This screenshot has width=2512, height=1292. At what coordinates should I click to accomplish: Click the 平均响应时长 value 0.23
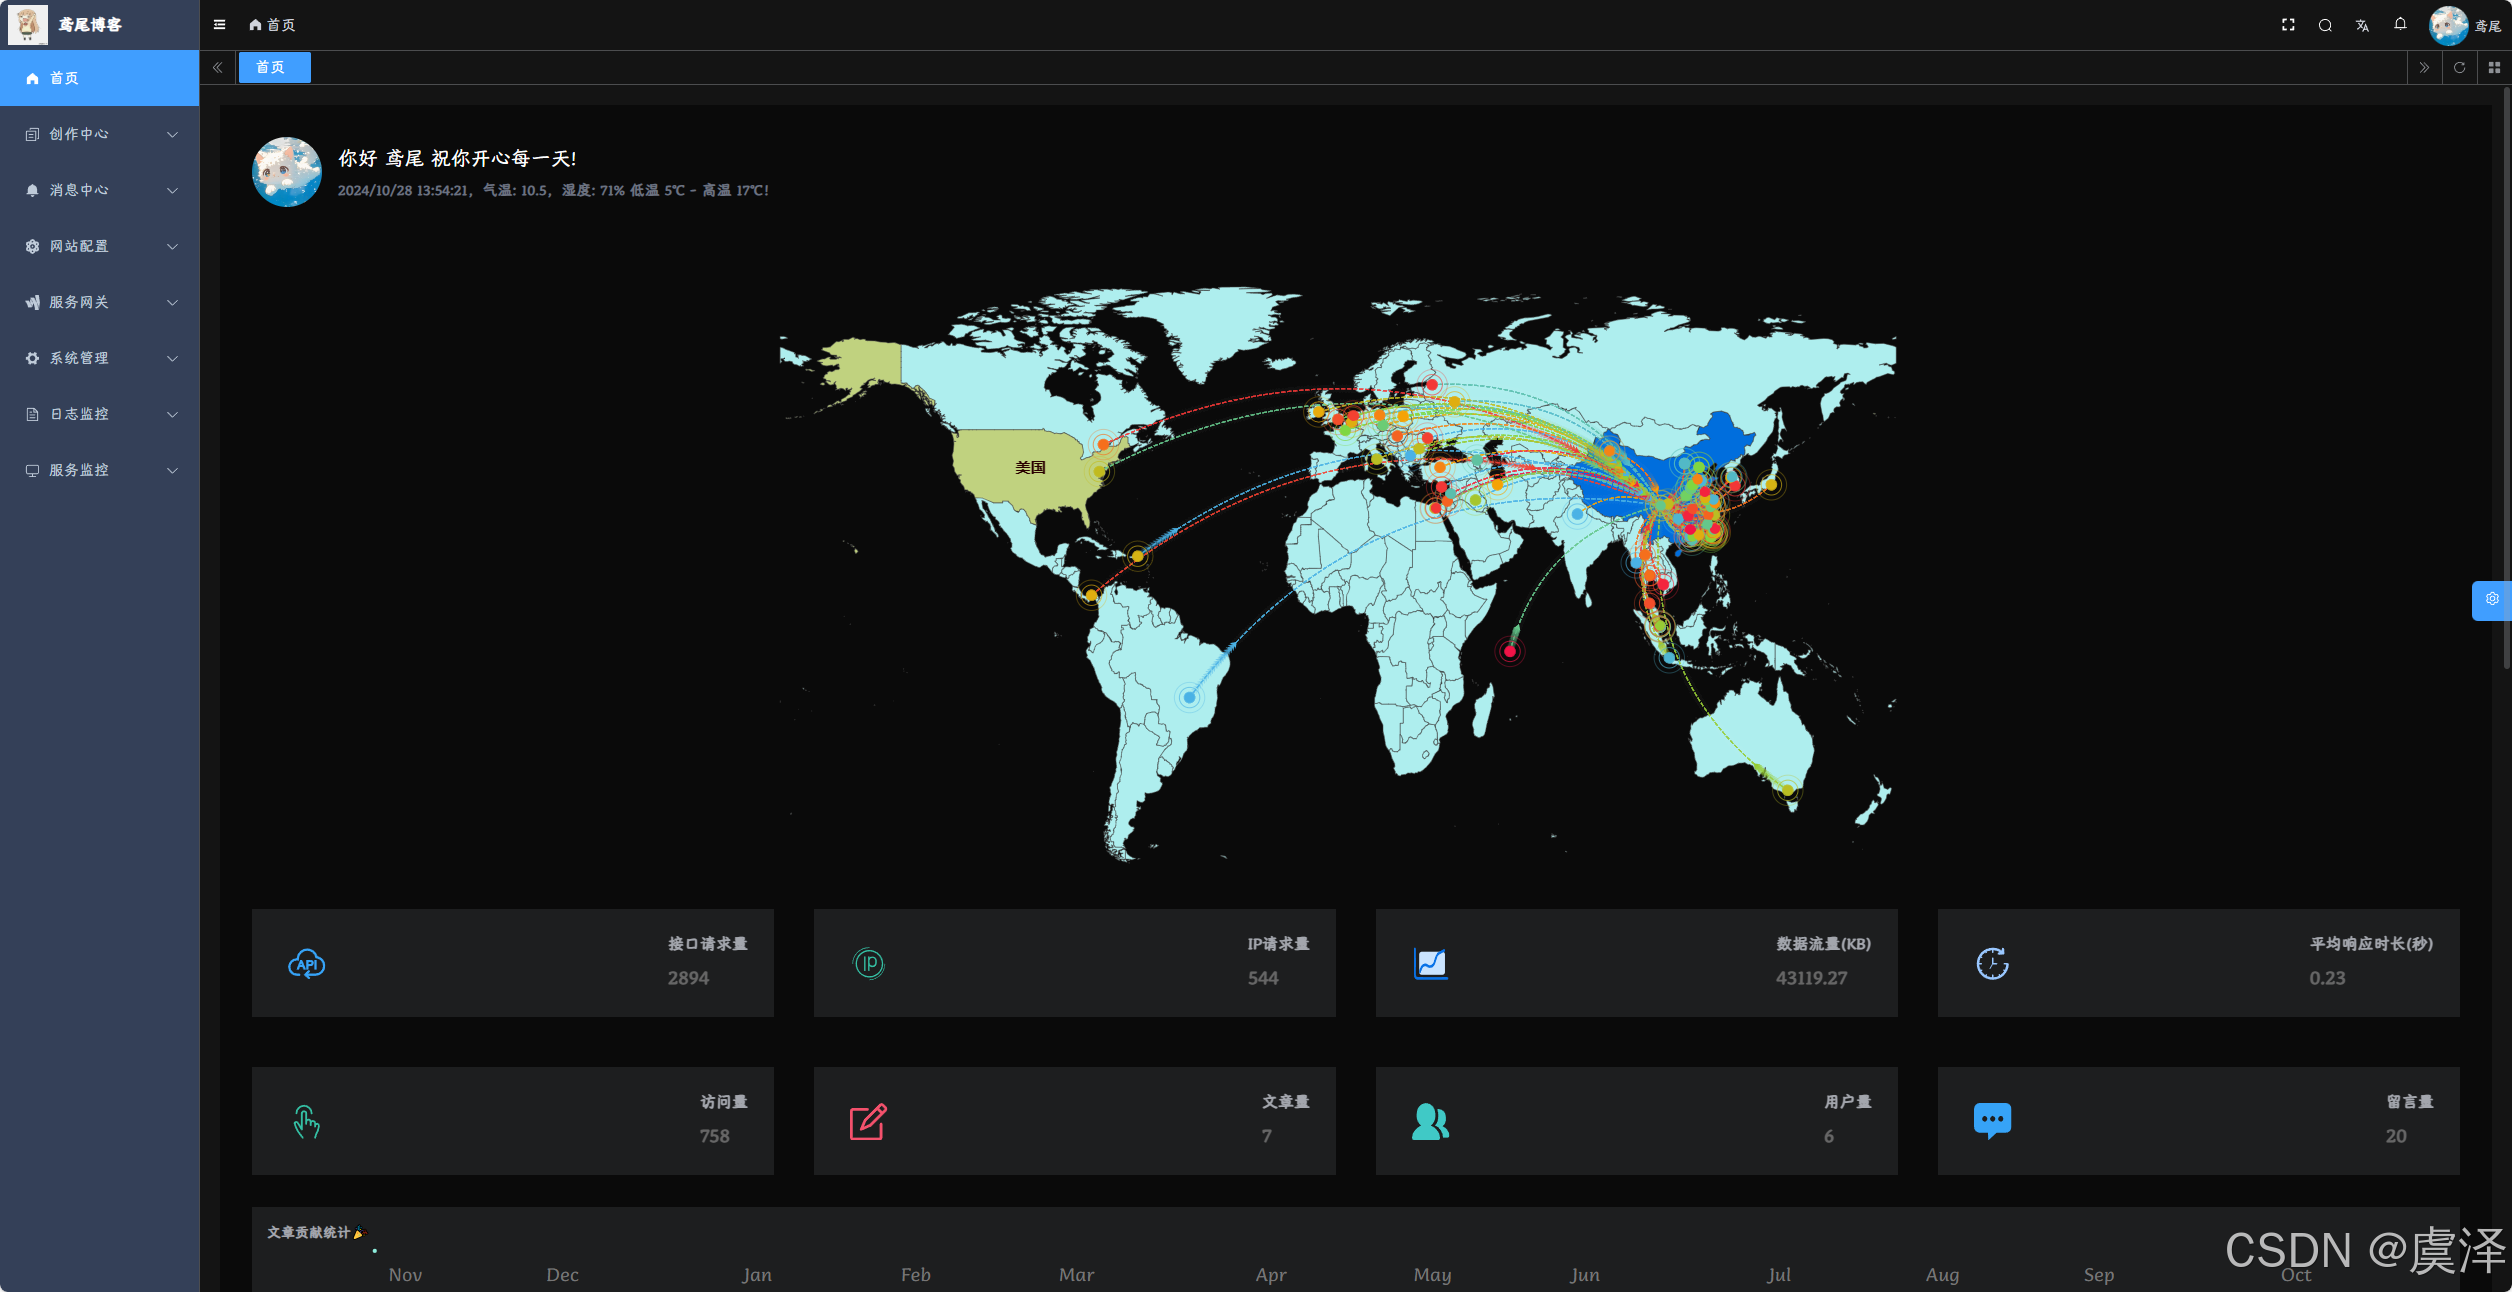click(2327, 978)
